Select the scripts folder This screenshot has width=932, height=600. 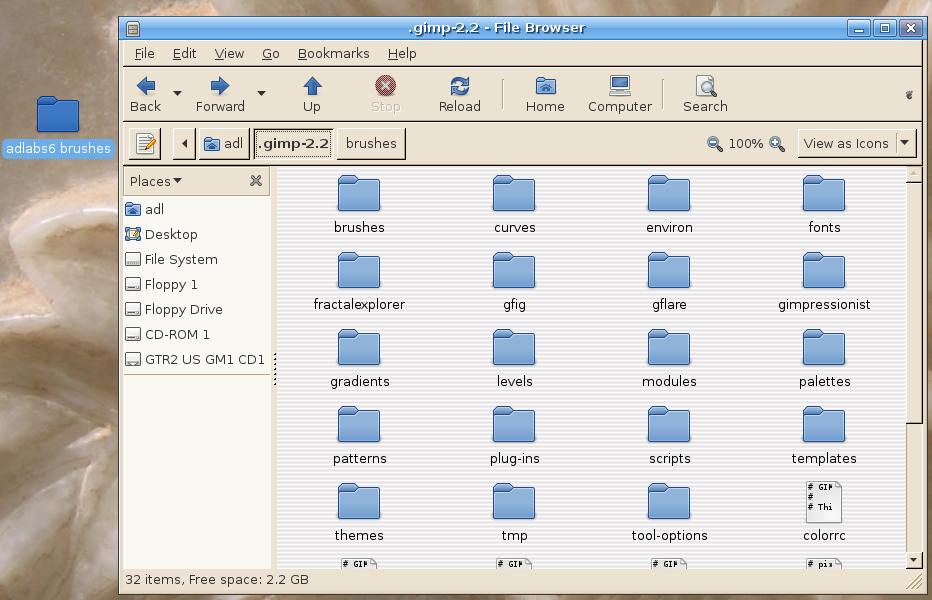669,435
